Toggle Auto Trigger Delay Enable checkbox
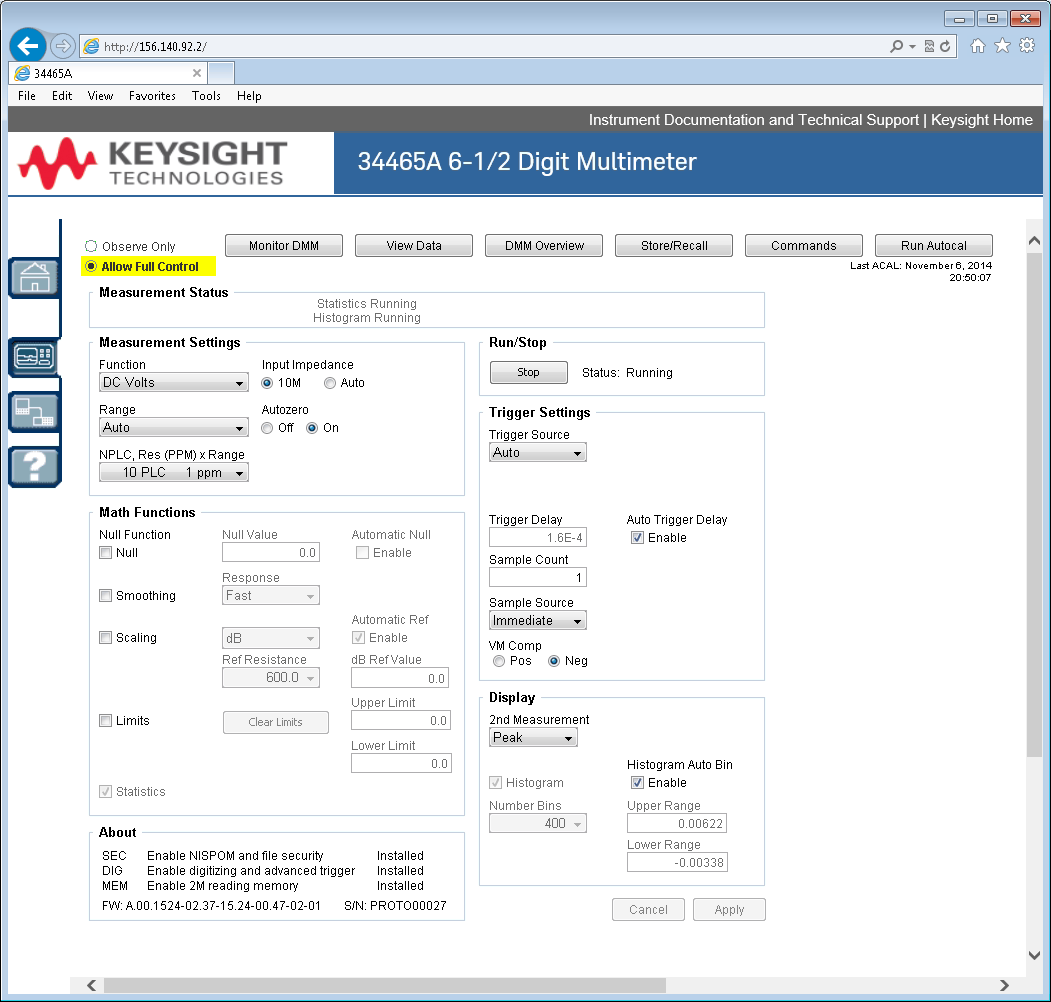The height and width of the screenshot is (1002, 1051). pos(637,538)
